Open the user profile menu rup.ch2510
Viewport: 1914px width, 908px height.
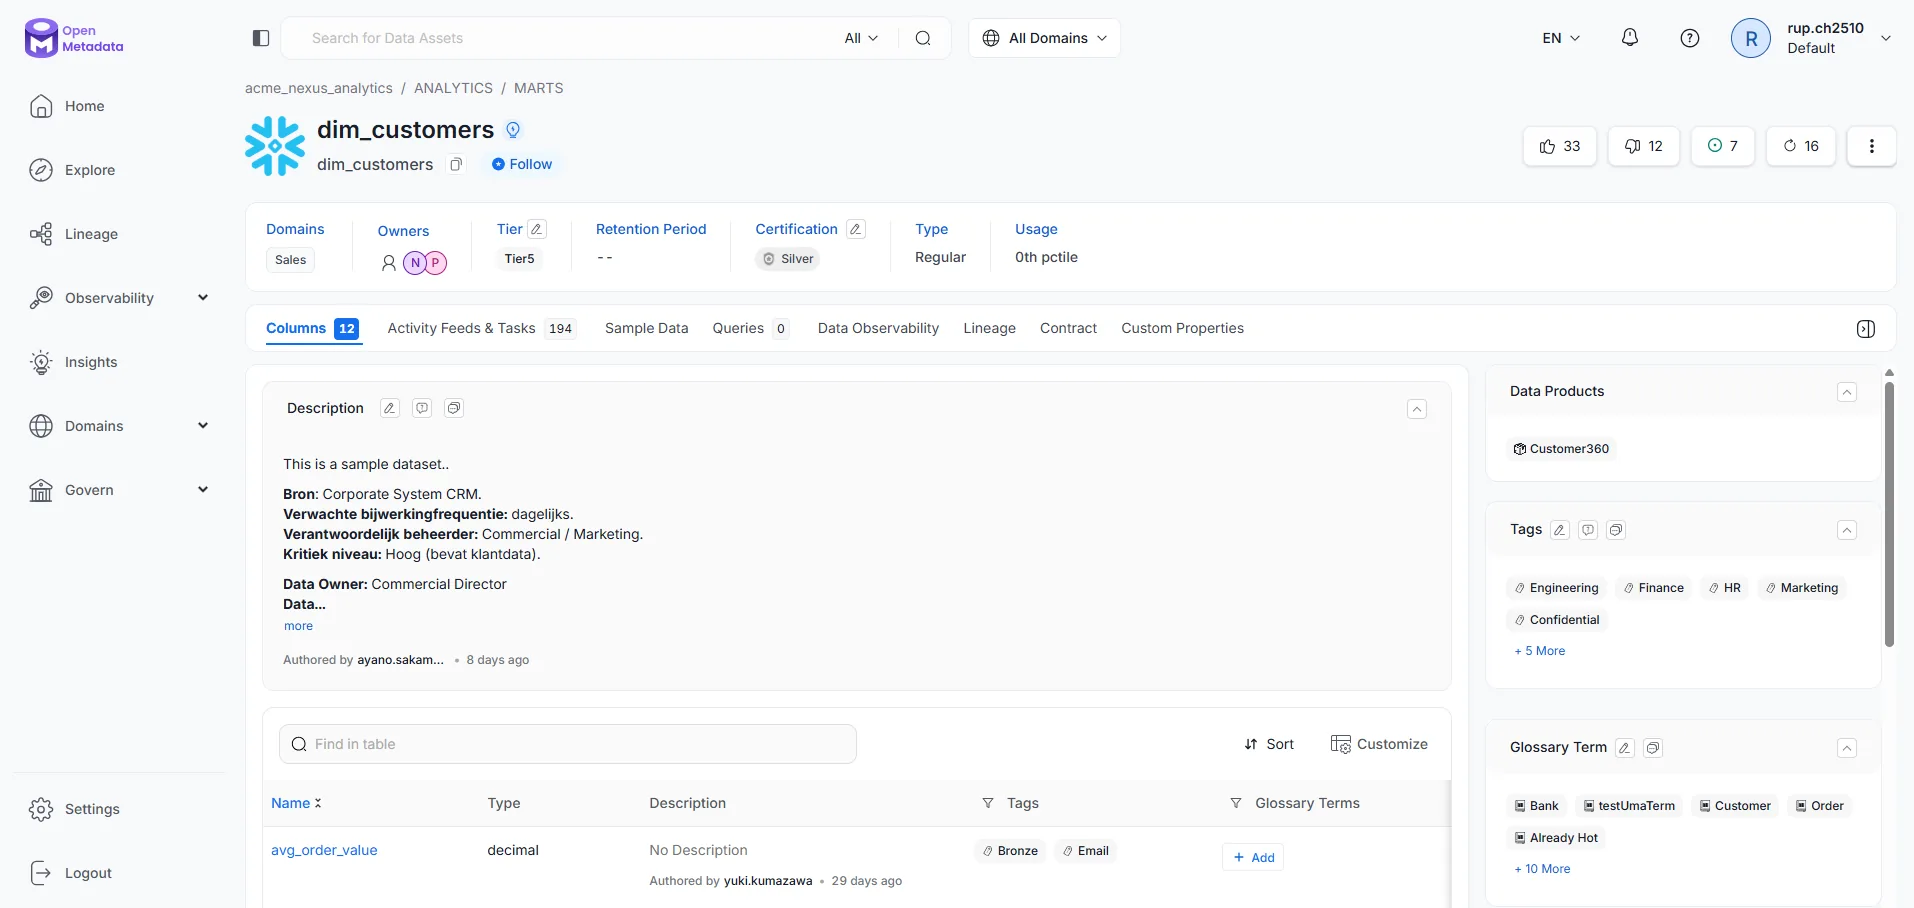[1812, 38]
